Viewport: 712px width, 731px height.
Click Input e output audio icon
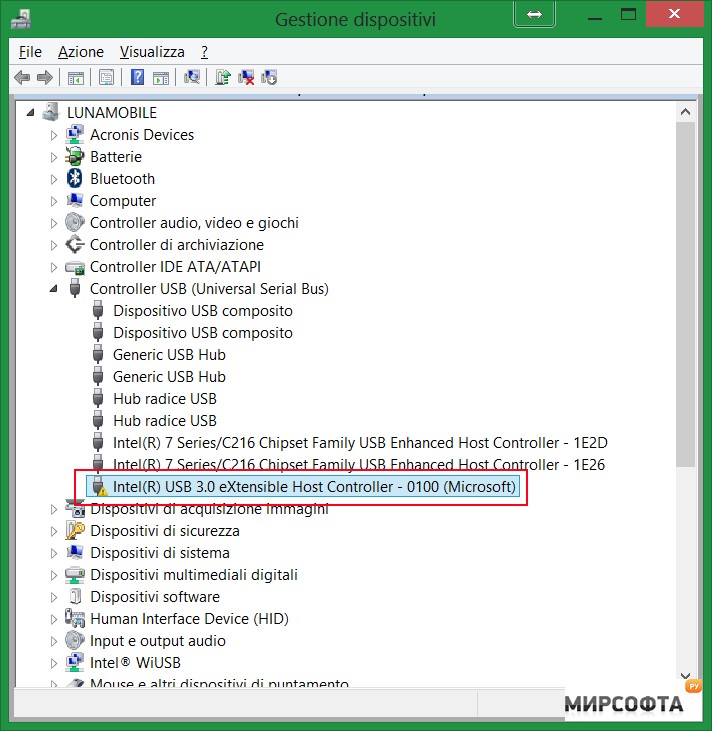click(75, 641)
